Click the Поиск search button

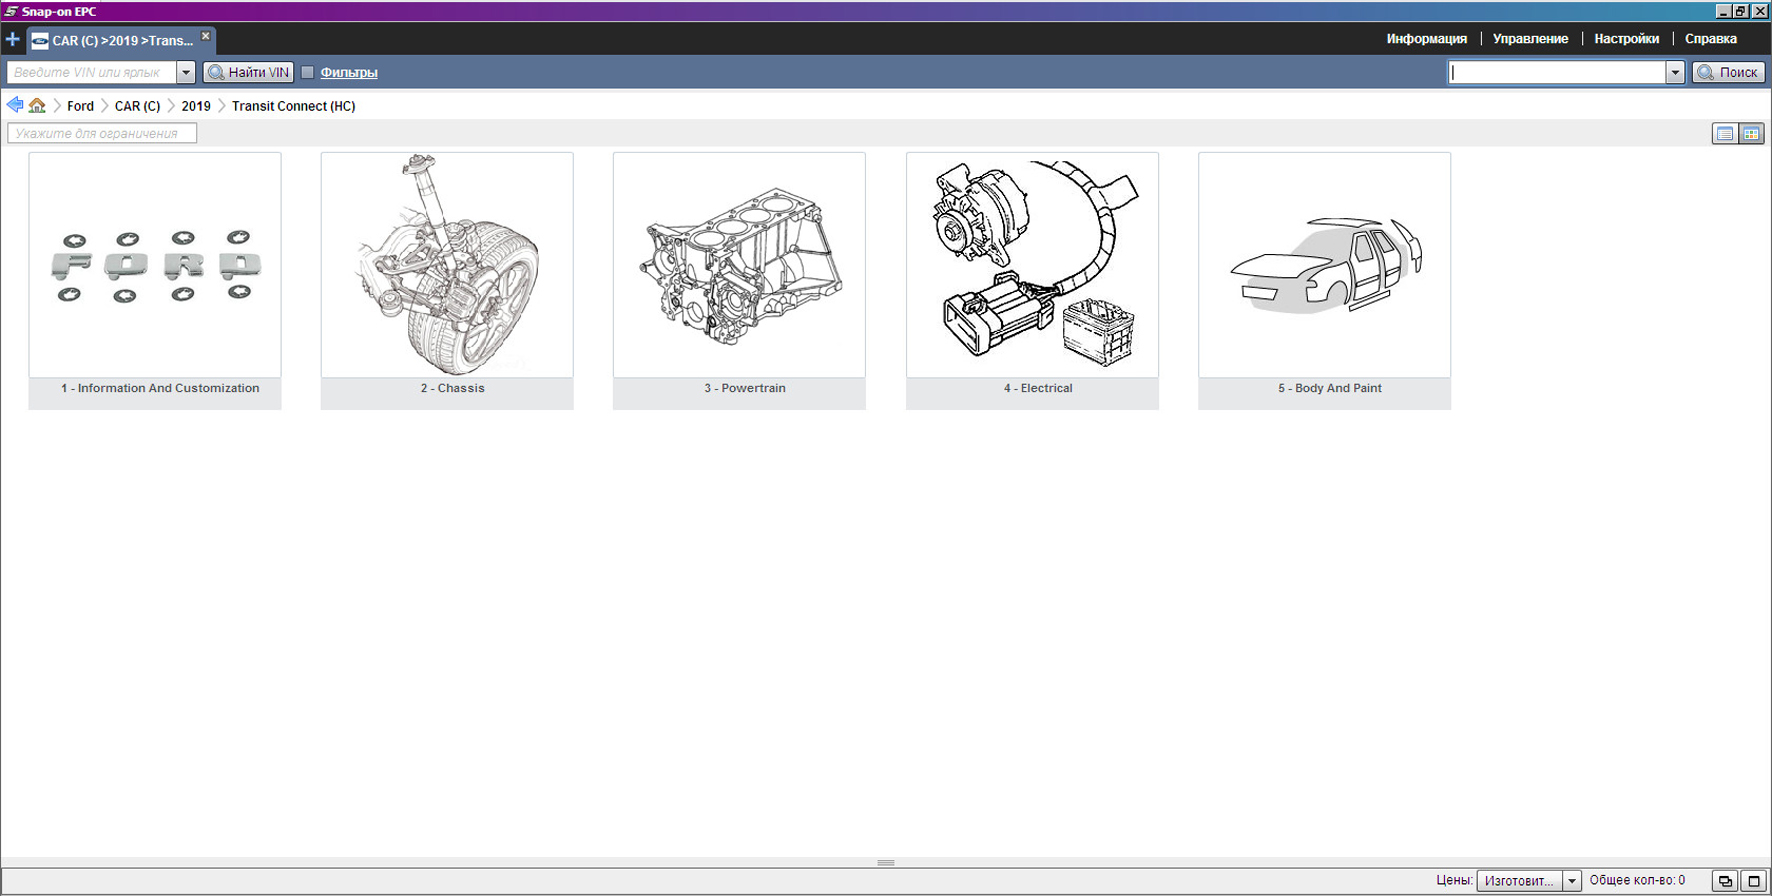point(1728,72)
